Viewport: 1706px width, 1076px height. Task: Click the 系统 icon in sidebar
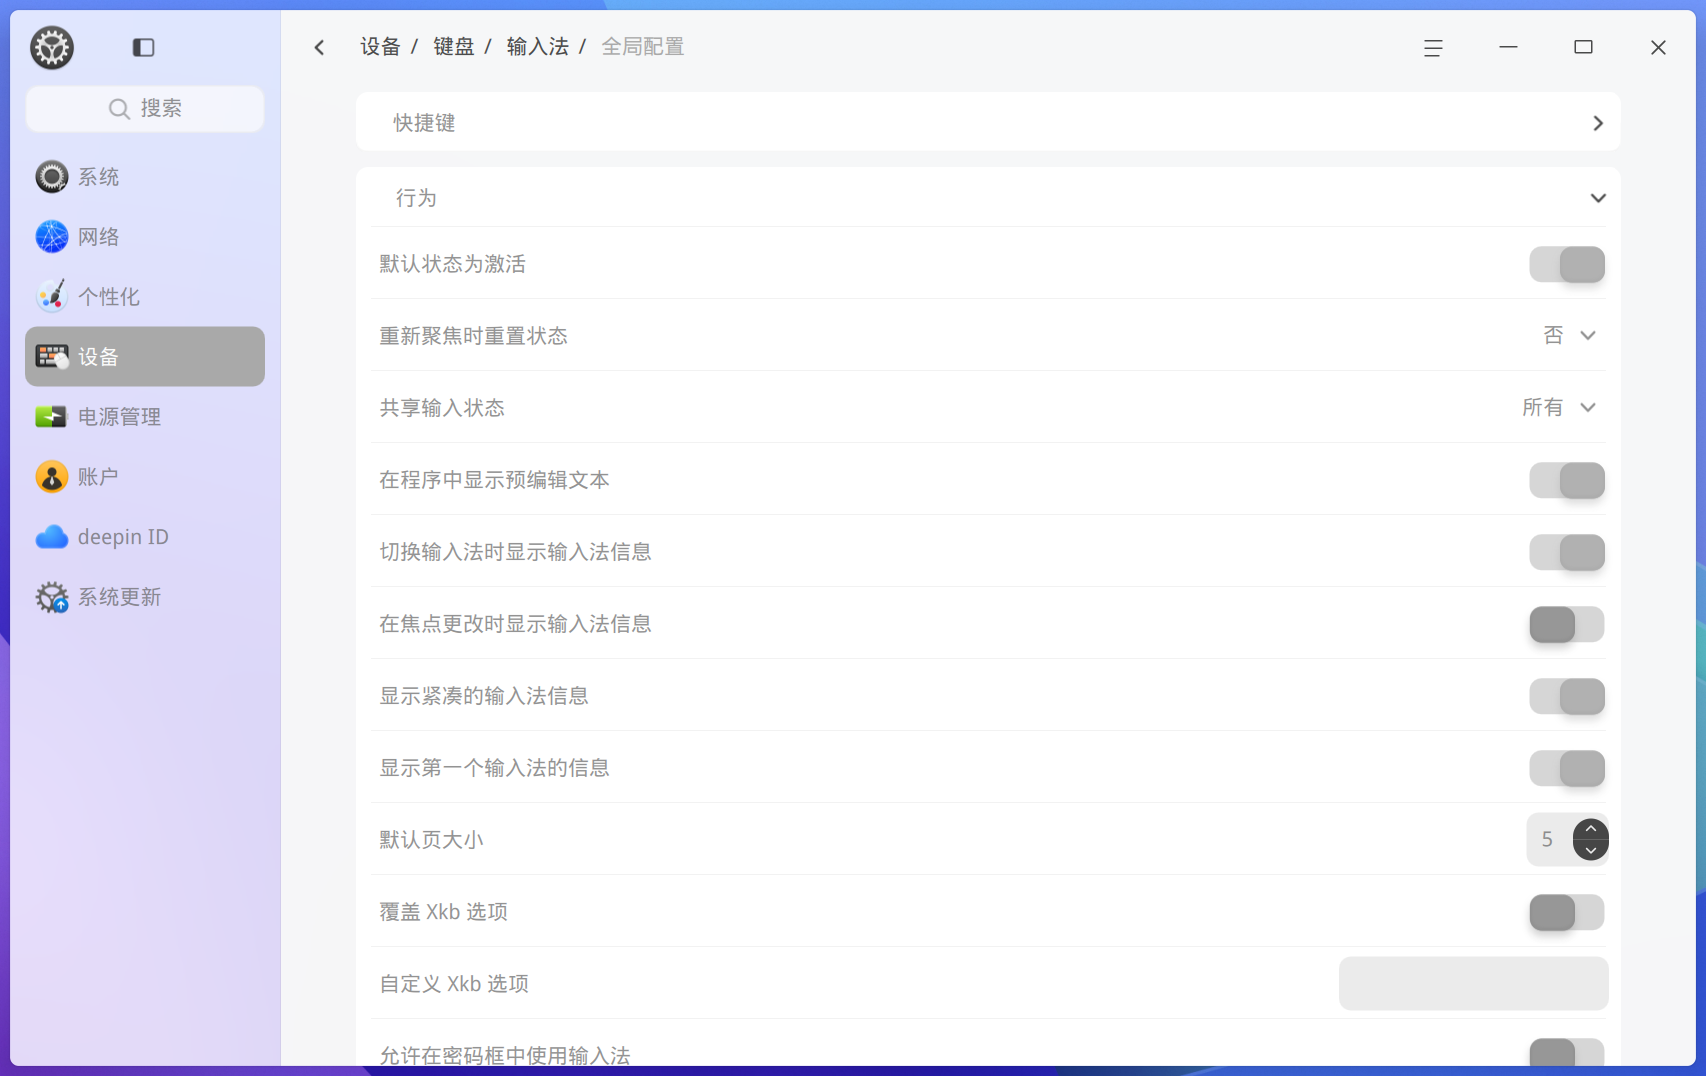tap(52, 177)
